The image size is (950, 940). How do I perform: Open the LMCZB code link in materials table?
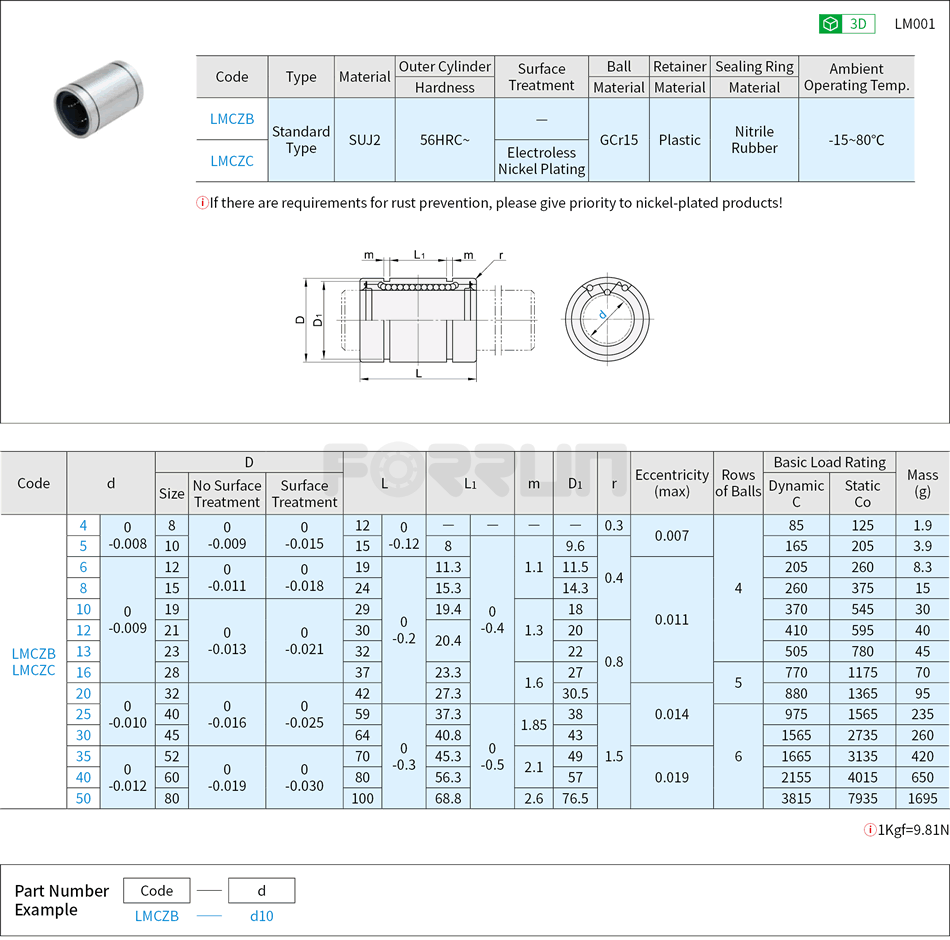(232, 119)
